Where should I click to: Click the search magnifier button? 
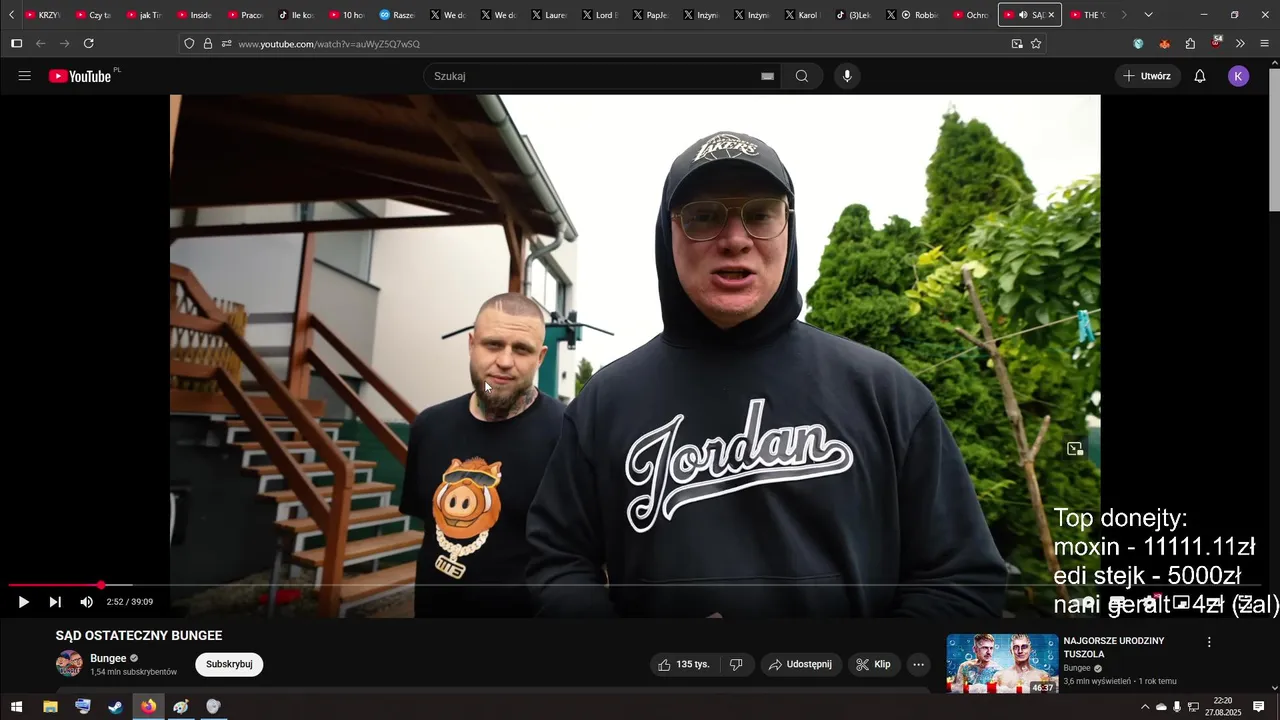pyautogui.click(x=802, y=76)
